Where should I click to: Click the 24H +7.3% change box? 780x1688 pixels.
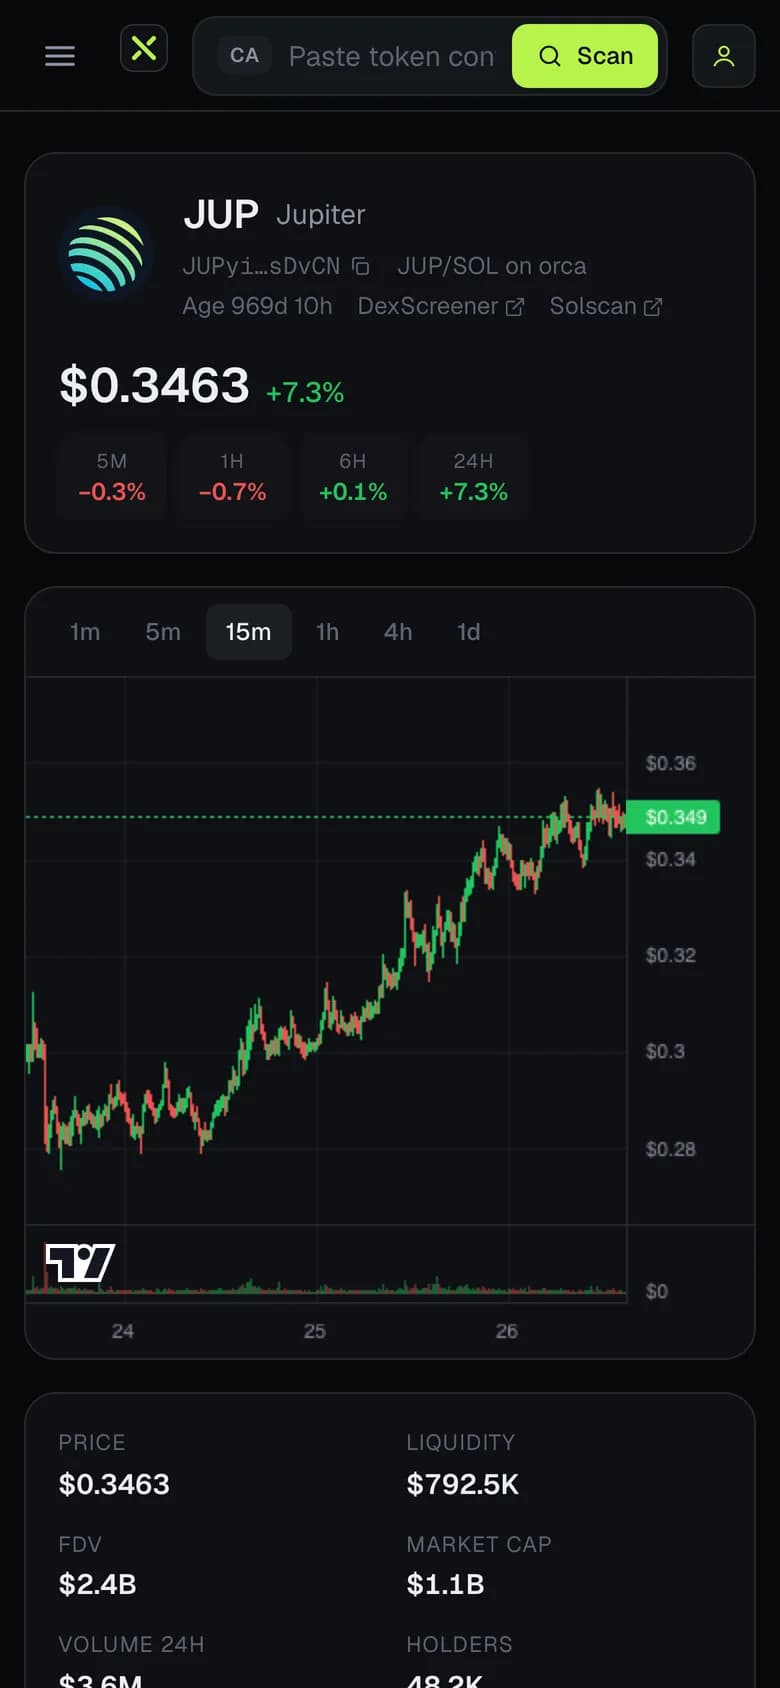point(474,477)
